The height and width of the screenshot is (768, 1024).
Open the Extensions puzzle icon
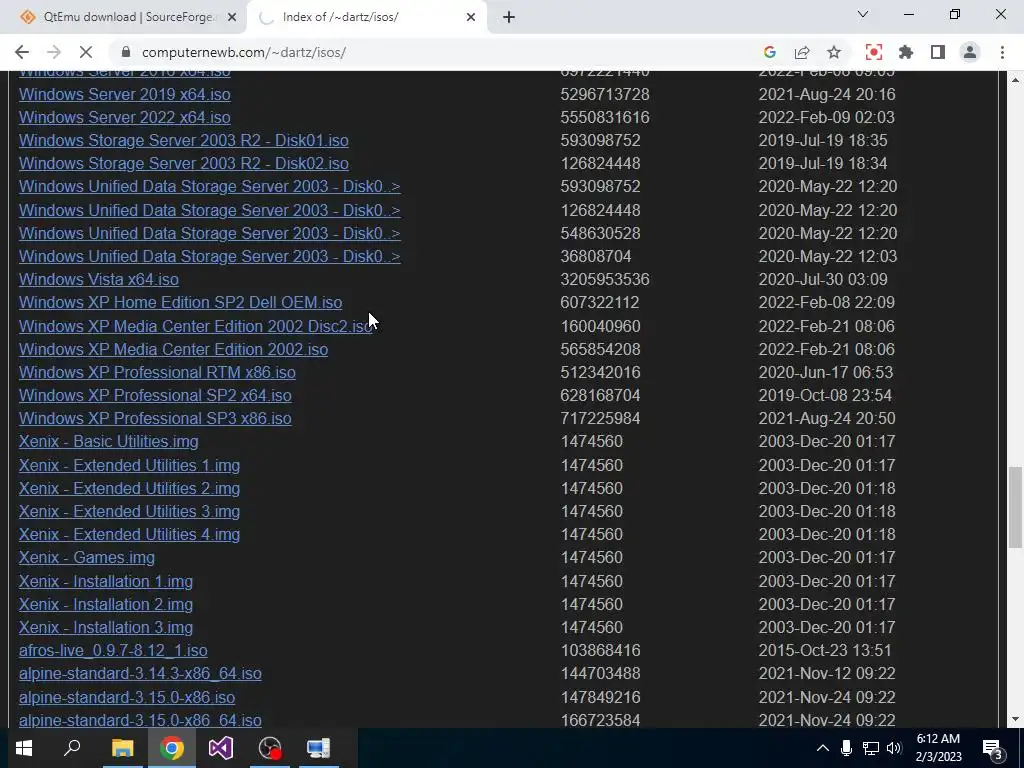pyautogui.click(x=906, y=52)
